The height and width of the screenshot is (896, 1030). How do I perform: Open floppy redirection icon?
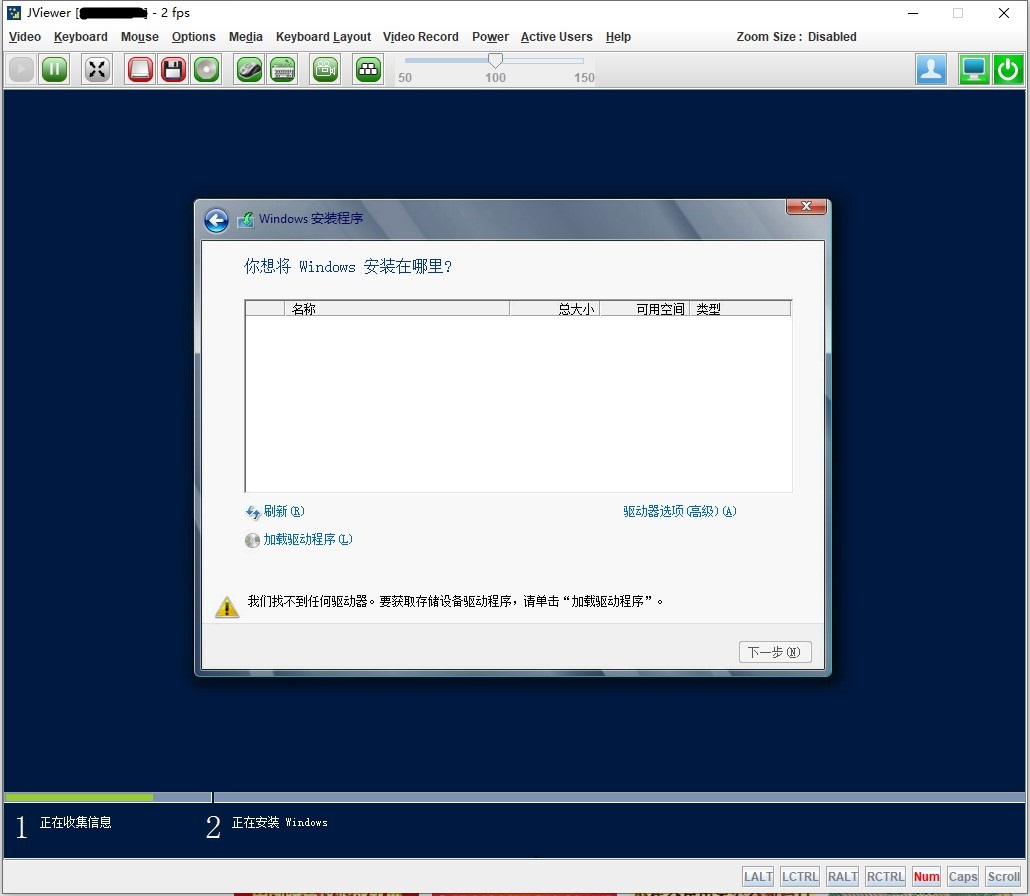[x=173, y=69]
